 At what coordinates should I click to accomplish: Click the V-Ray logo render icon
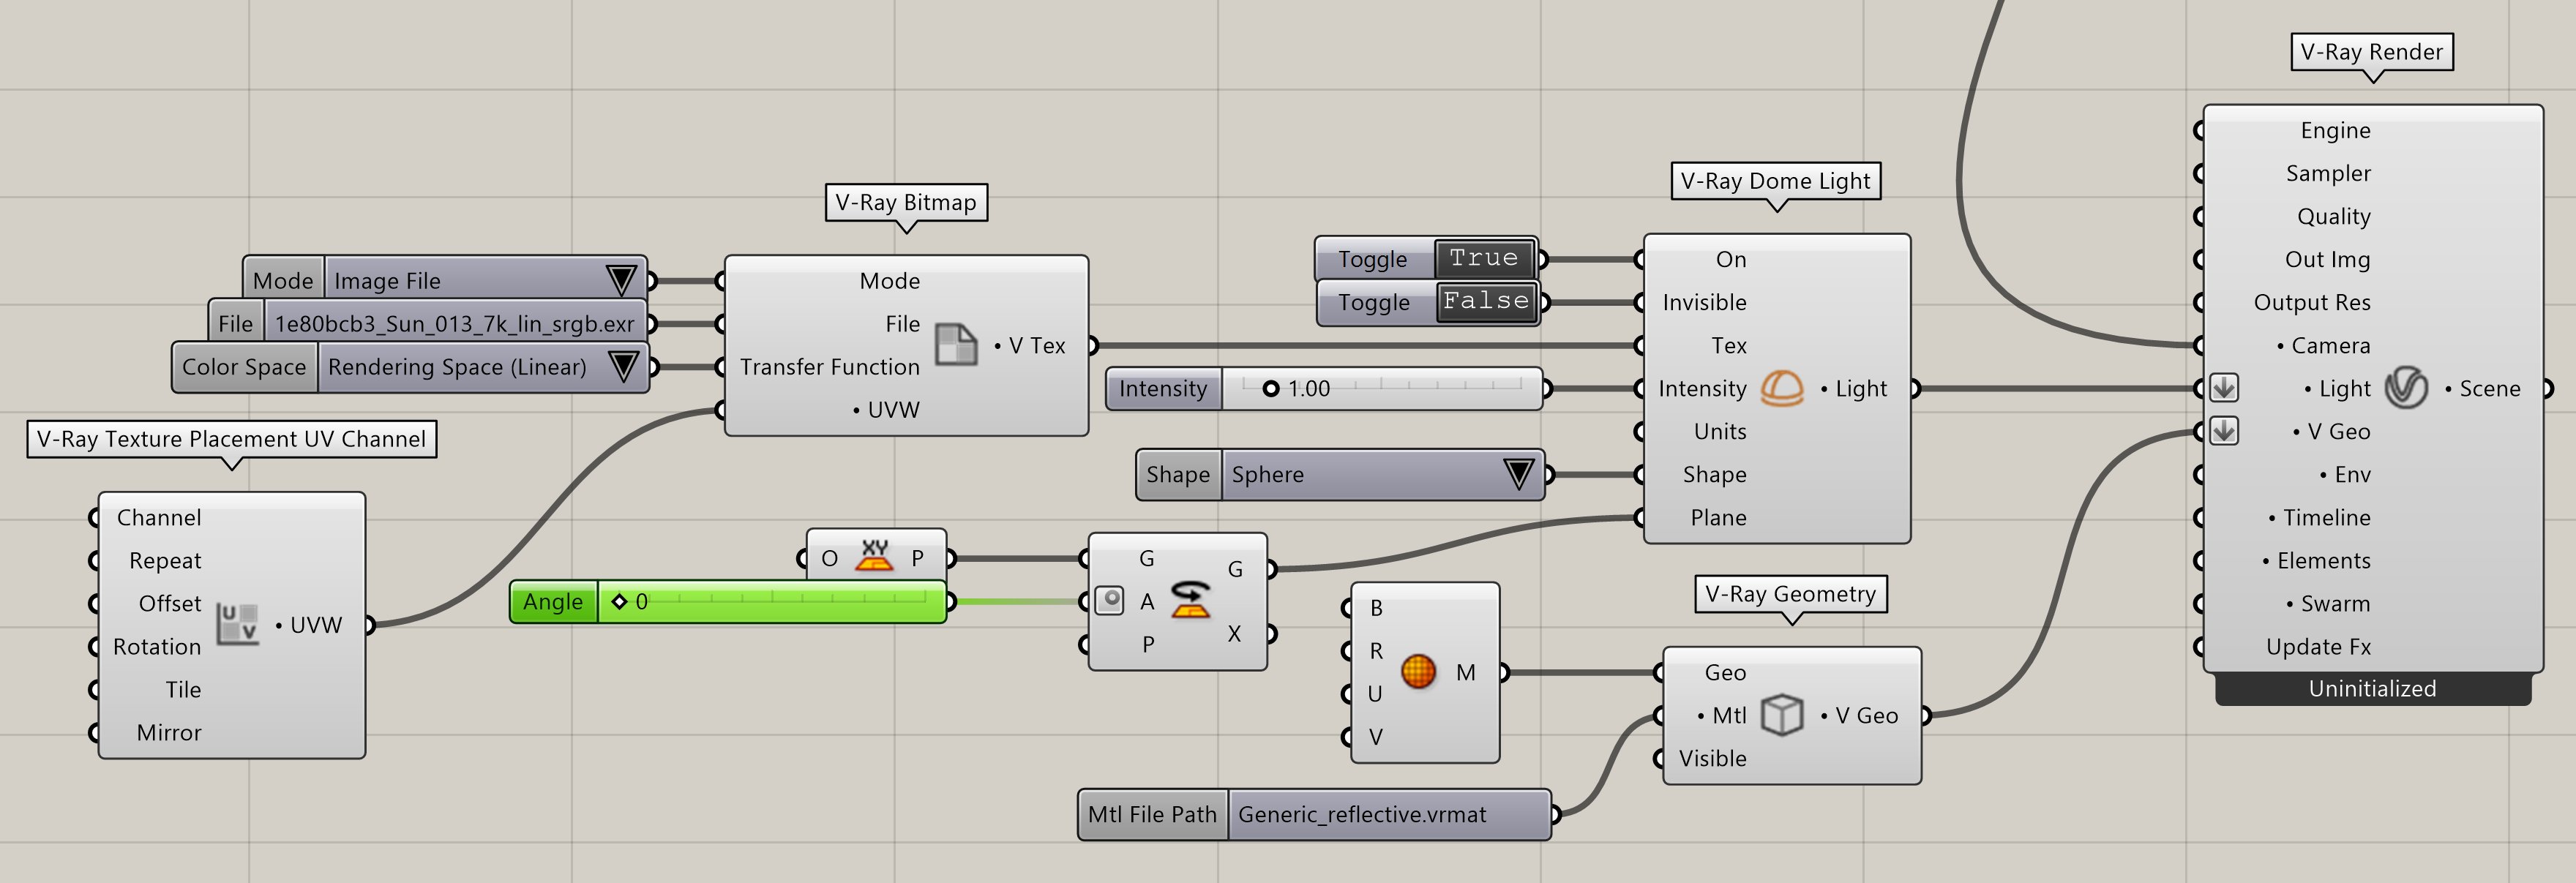2406,388
